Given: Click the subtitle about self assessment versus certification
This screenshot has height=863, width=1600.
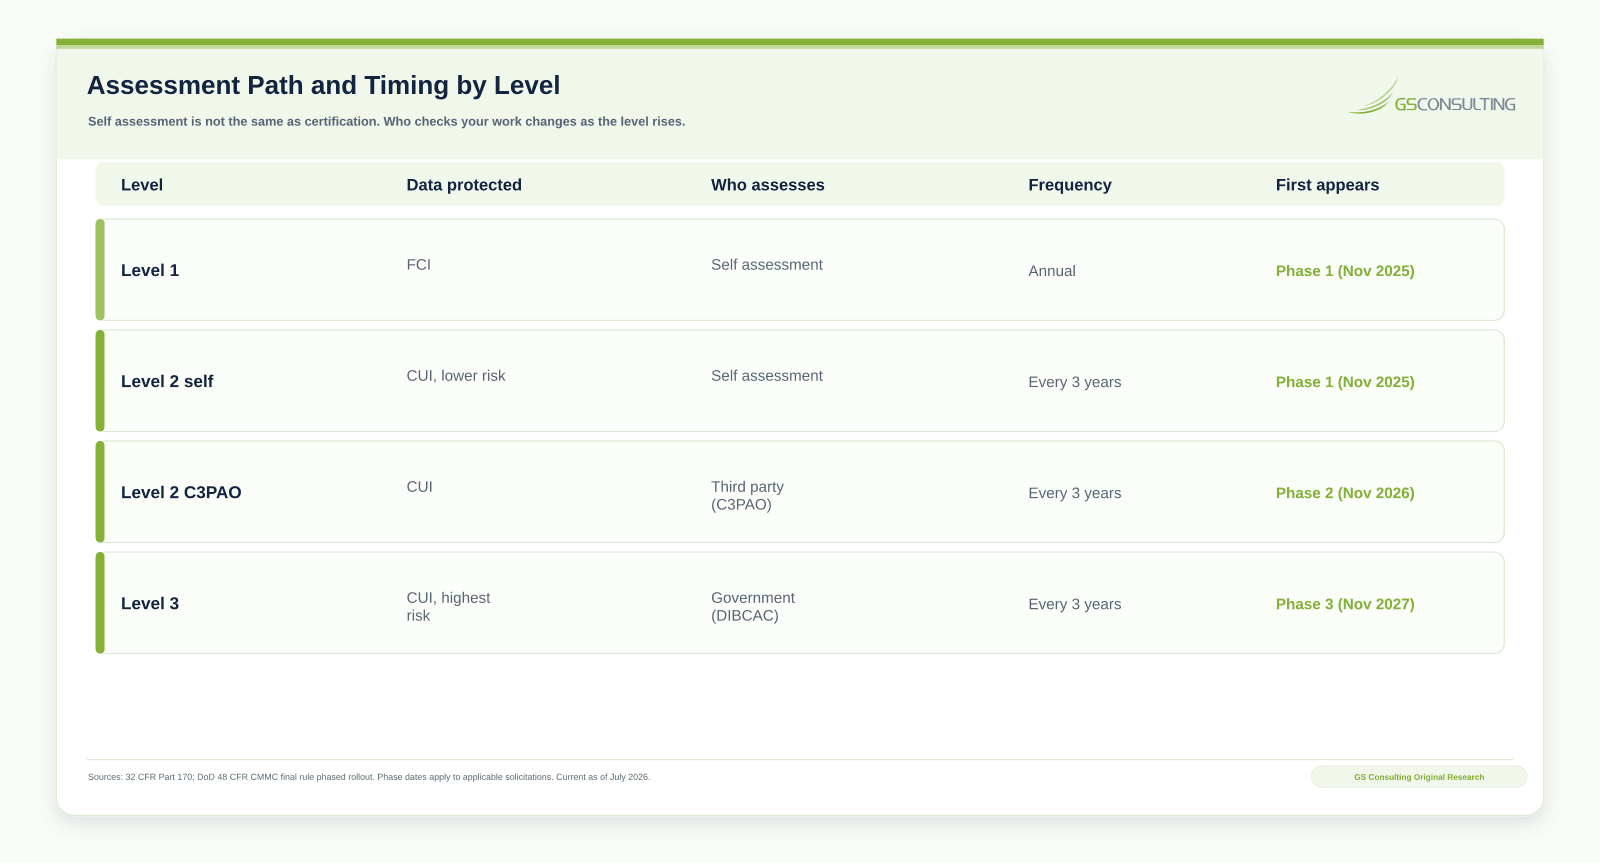Looking at the screenshot, I should coord(386,122).
